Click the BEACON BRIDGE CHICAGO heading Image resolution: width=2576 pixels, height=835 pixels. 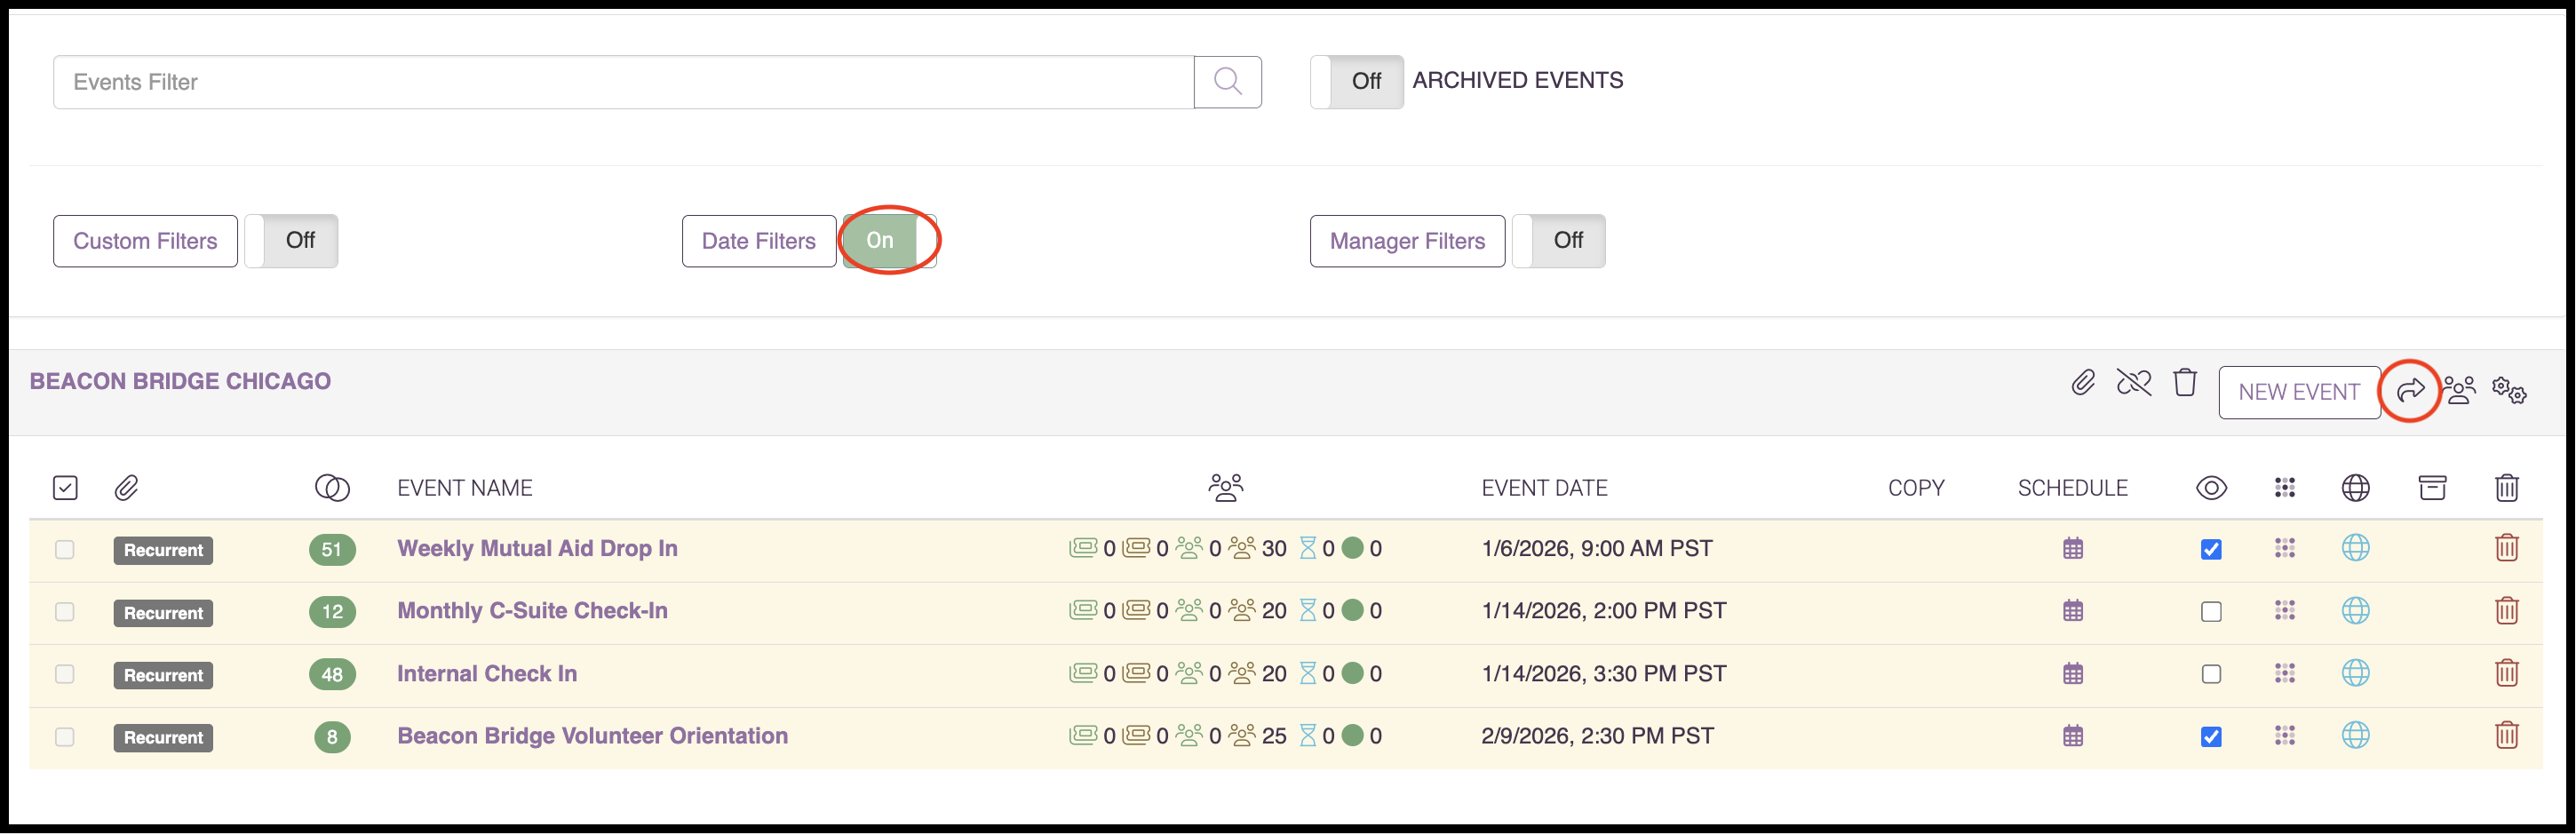[180, 381]
